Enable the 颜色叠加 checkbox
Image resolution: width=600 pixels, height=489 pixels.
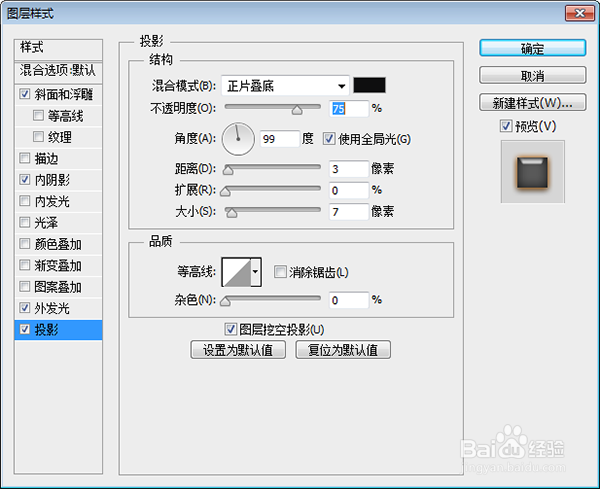(x=25, y=243)
